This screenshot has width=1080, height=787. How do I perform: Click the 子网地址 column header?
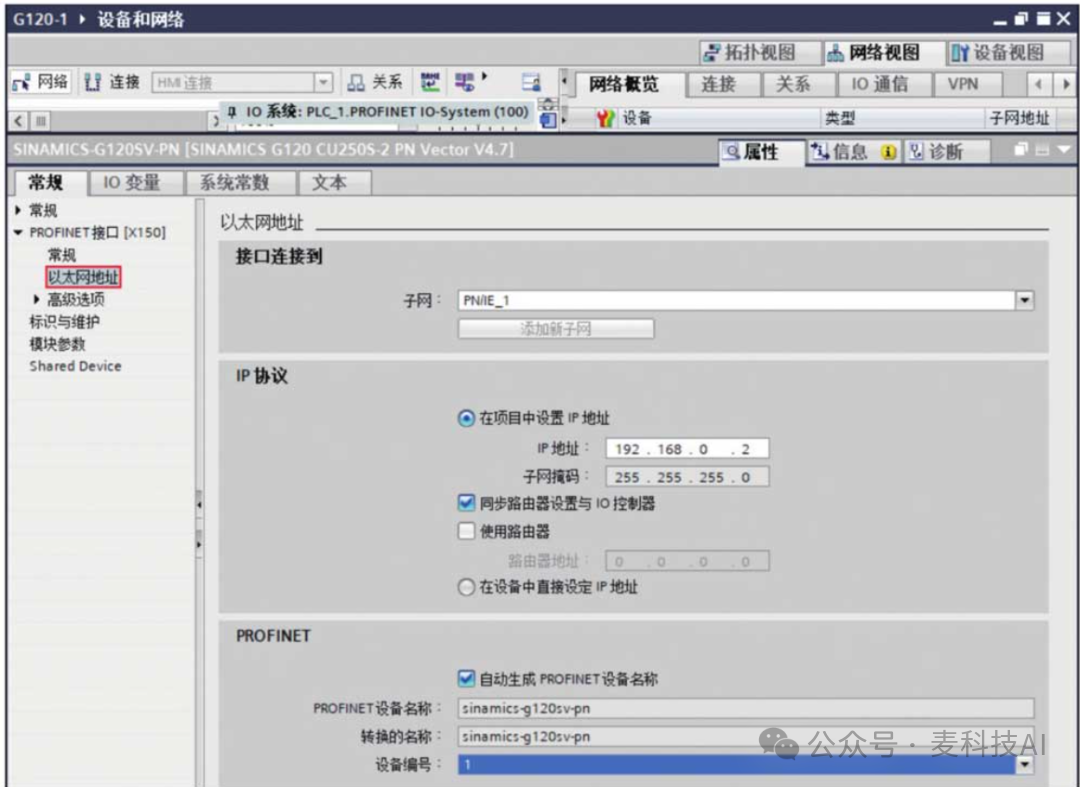[x=1019, y=118]
